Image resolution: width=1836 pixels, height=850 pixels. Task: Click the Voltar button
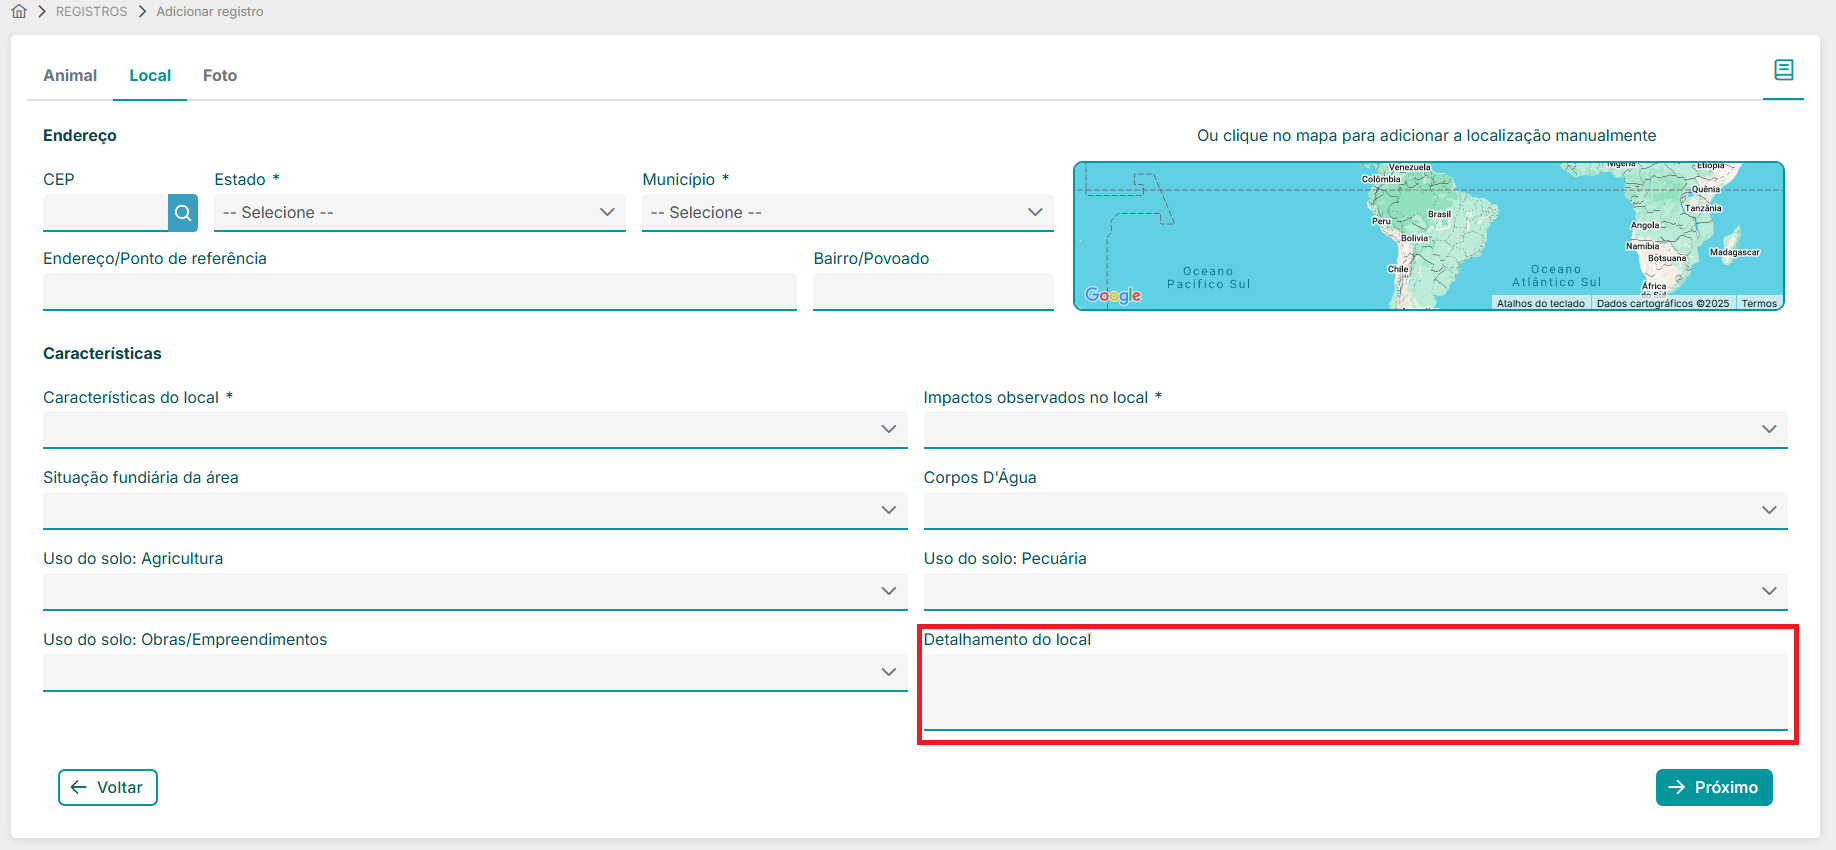point(108,787)
